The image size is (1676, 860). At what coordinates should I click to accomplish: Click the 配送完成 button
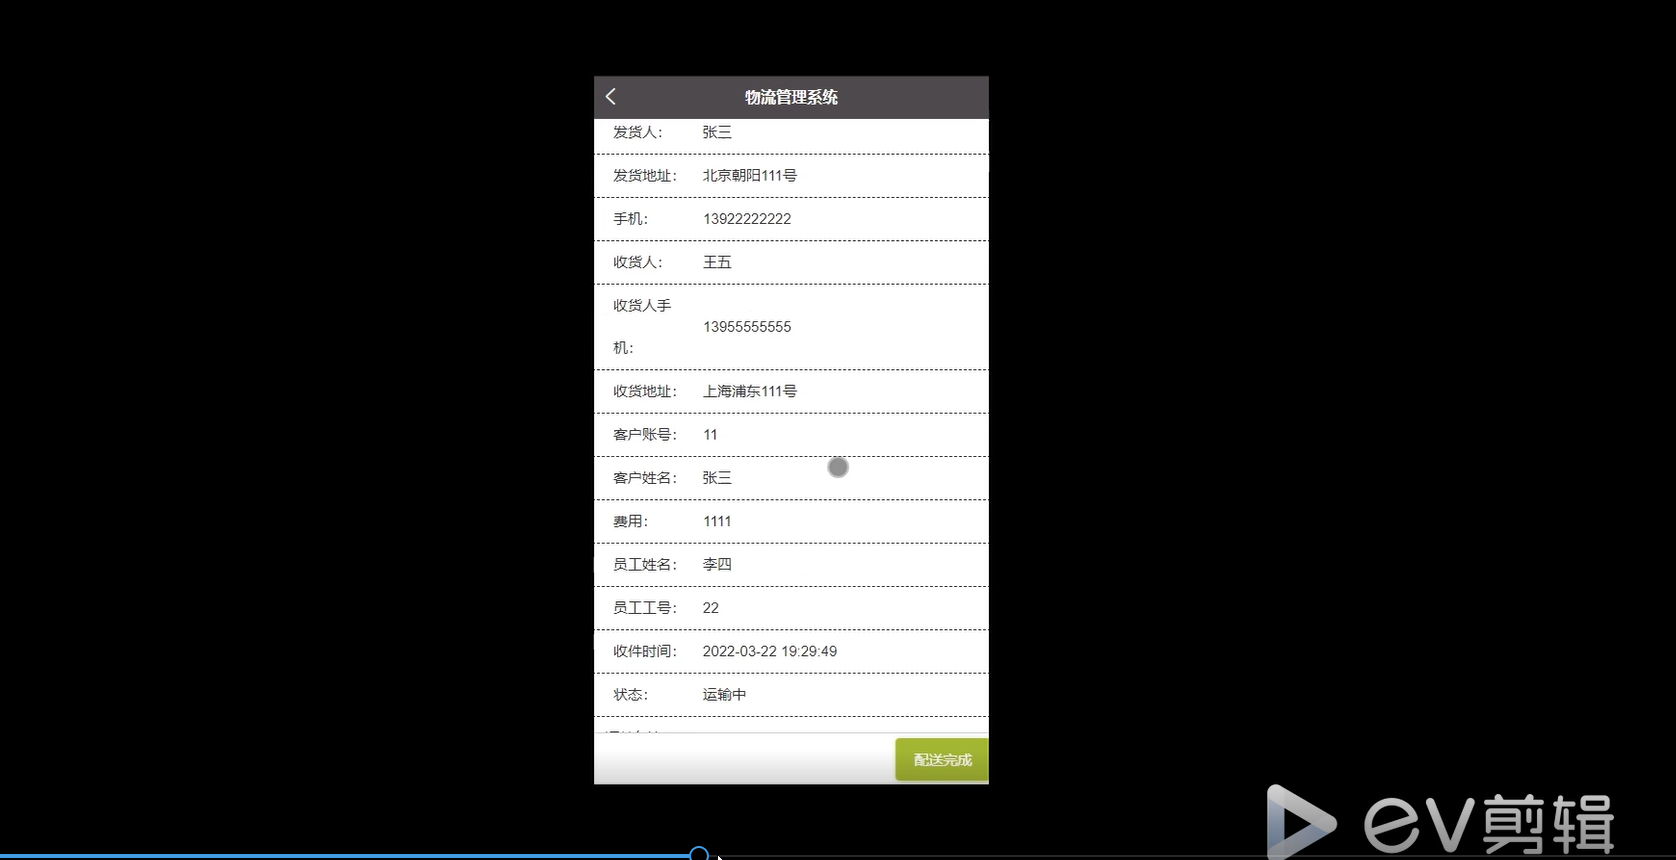[x=942, y=760]
